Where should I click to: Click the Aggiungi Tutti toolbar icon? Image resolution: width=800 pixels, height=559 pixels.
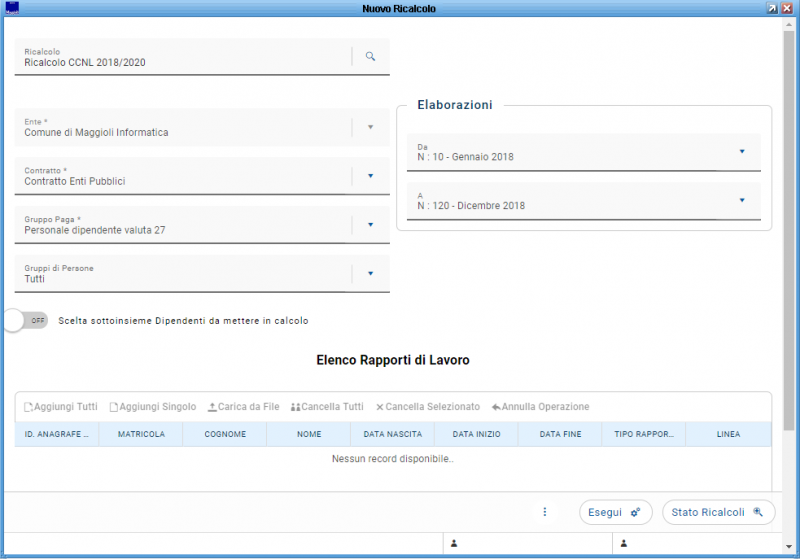tap(29, 407)
